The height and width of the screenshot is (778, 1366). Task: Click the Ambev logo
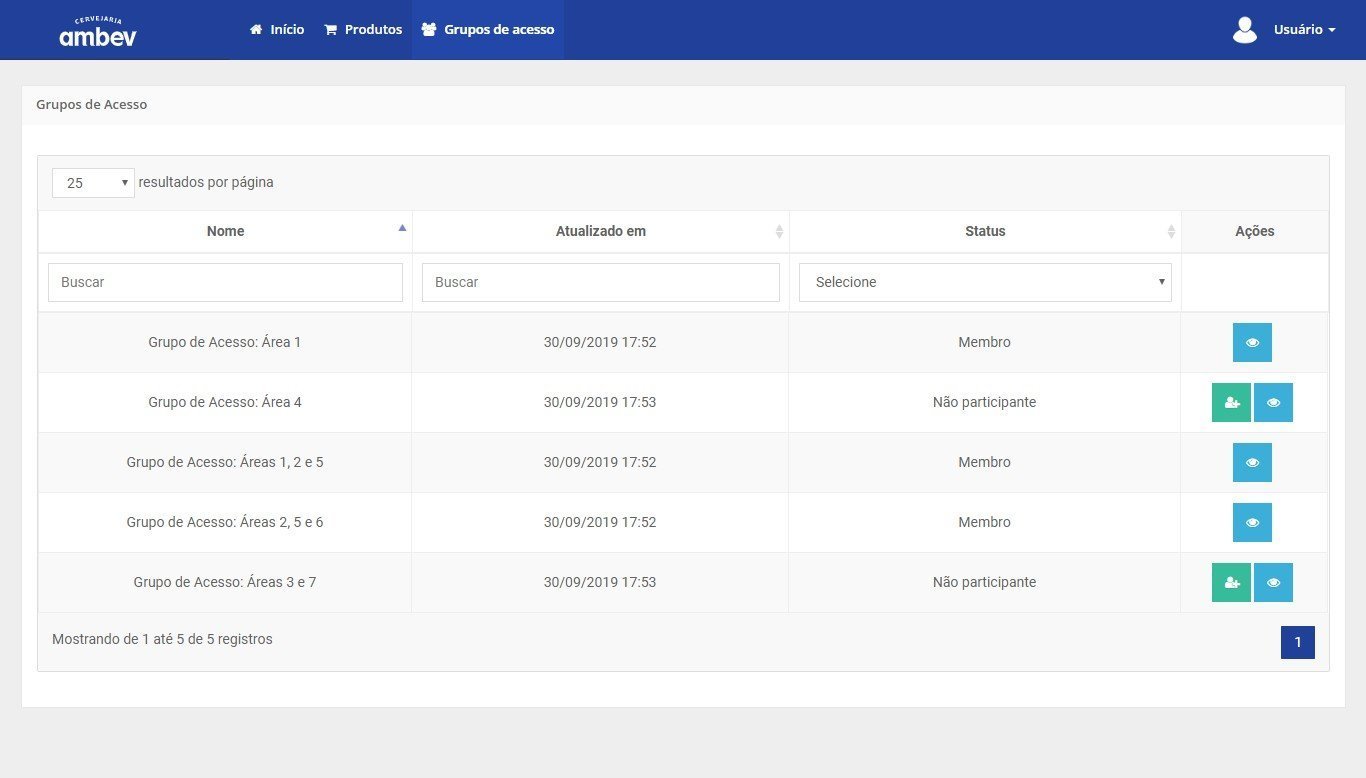pos(98,32)
